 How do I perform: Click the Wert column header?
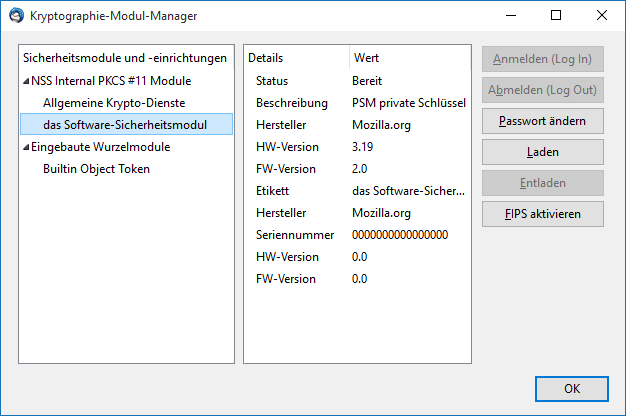click(410, 58)
